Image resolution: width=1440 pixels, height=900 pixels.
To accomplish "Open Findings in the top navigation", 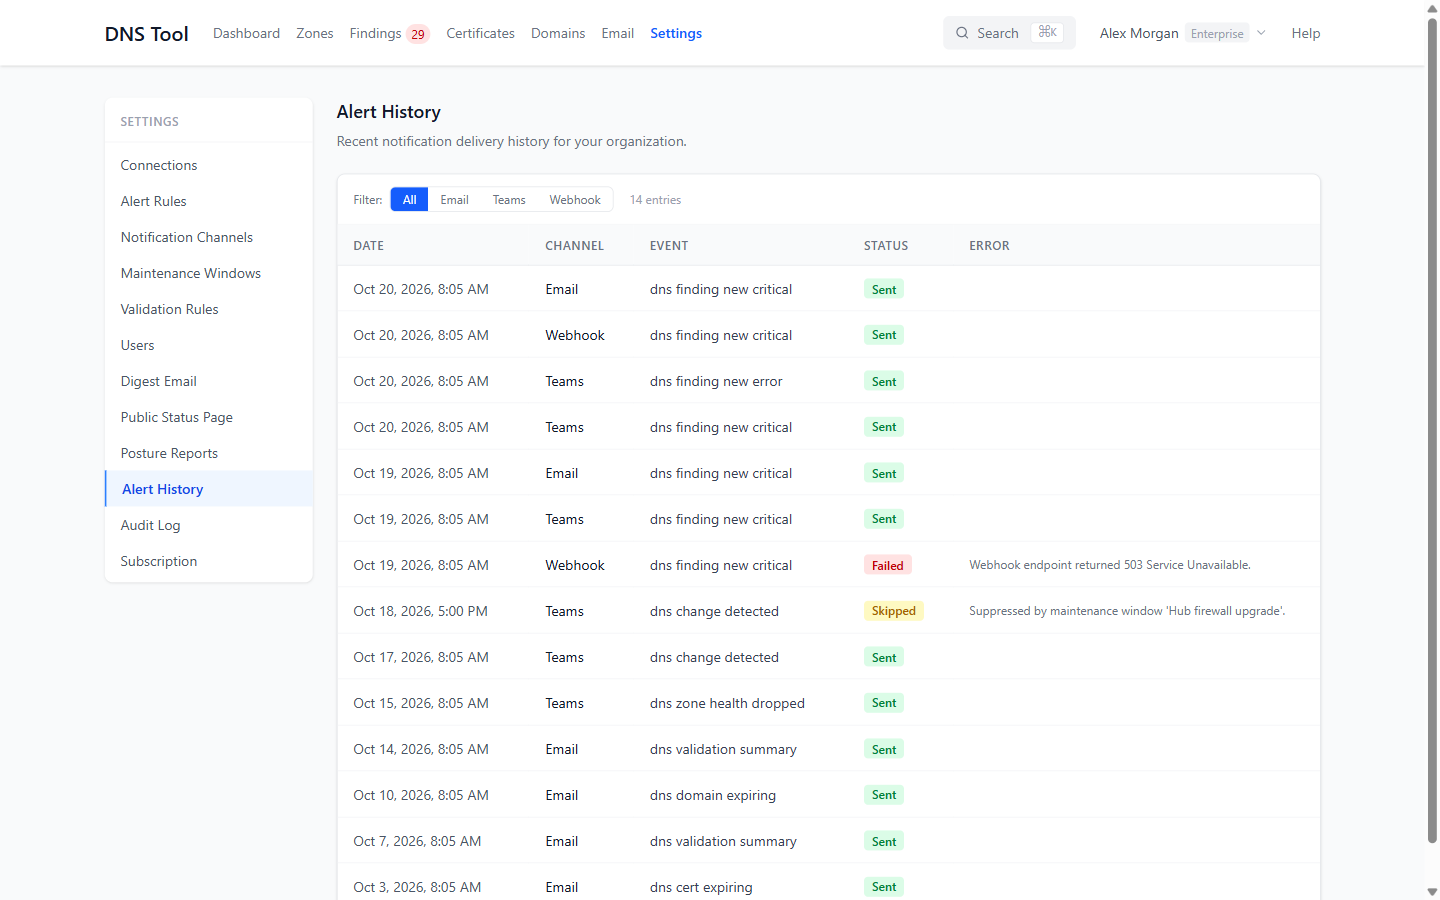I will point(389,33).
